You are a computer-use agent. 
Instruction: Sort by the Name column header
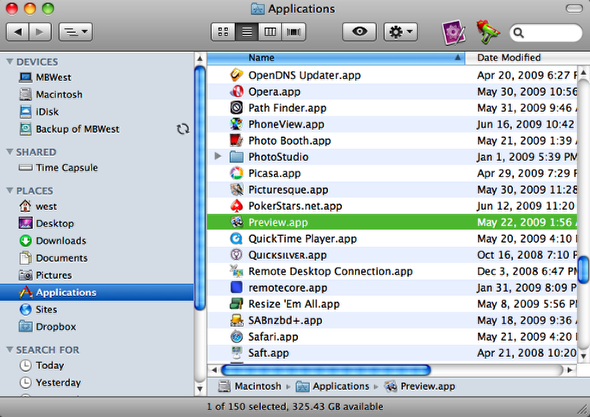click(336, 58)
